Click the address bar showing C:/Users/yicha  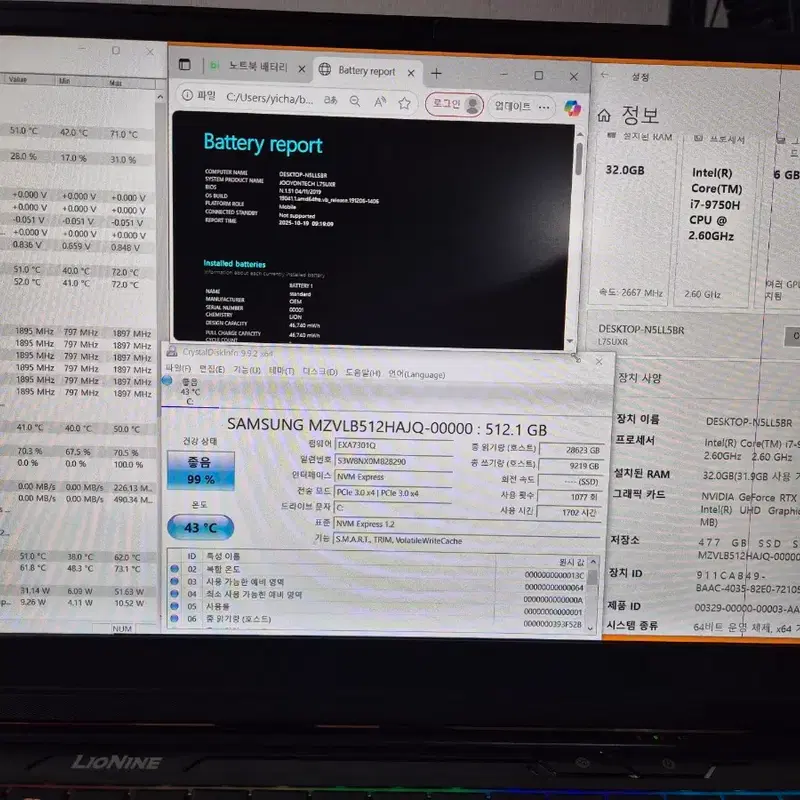tap(269, 98)
